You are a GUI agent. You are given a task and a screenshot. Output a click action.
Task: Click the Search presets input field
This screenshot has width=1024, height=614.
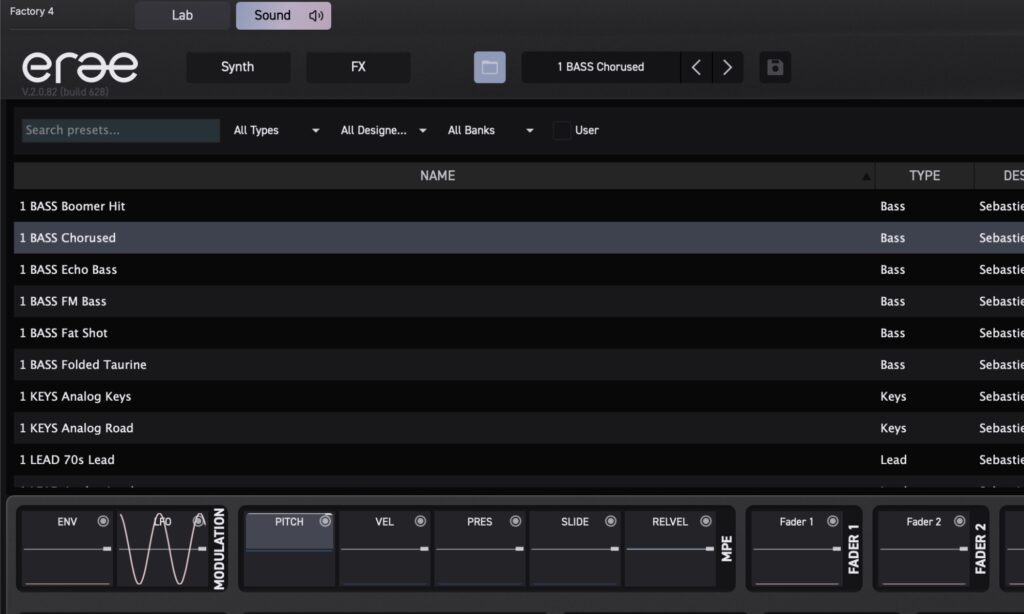(x=121, y=131)
